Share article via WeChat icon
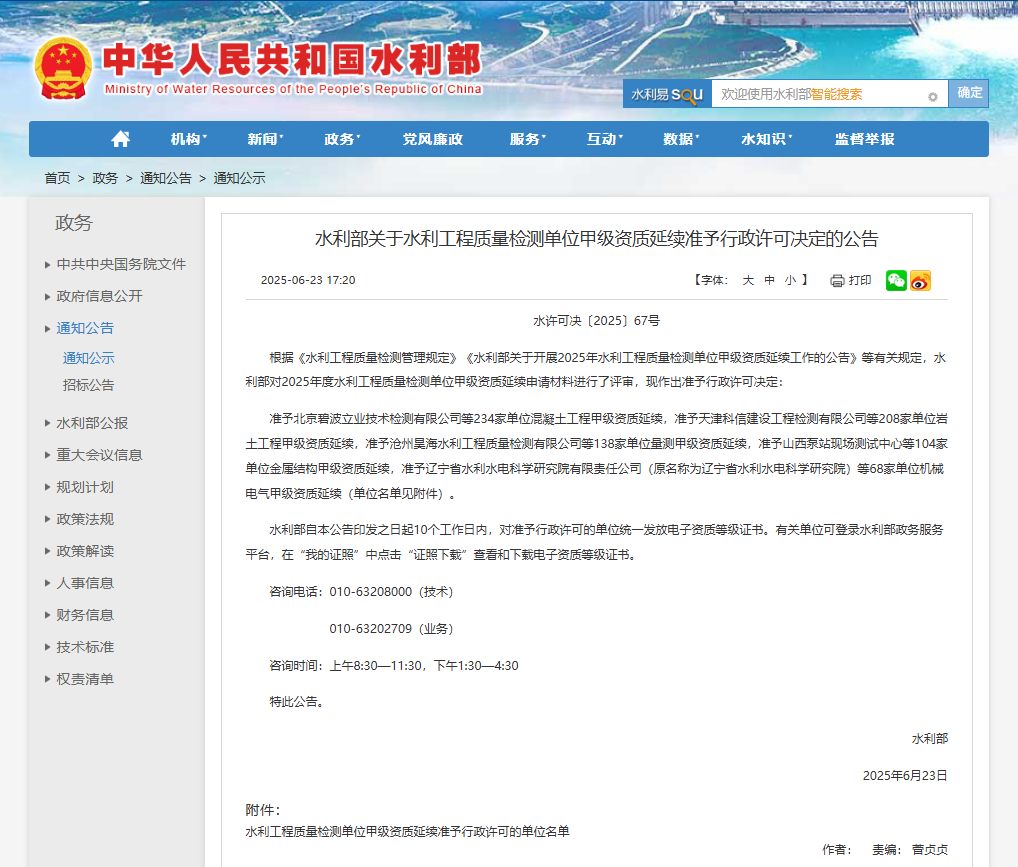The image size is (1018, 867). coord(896,281)
